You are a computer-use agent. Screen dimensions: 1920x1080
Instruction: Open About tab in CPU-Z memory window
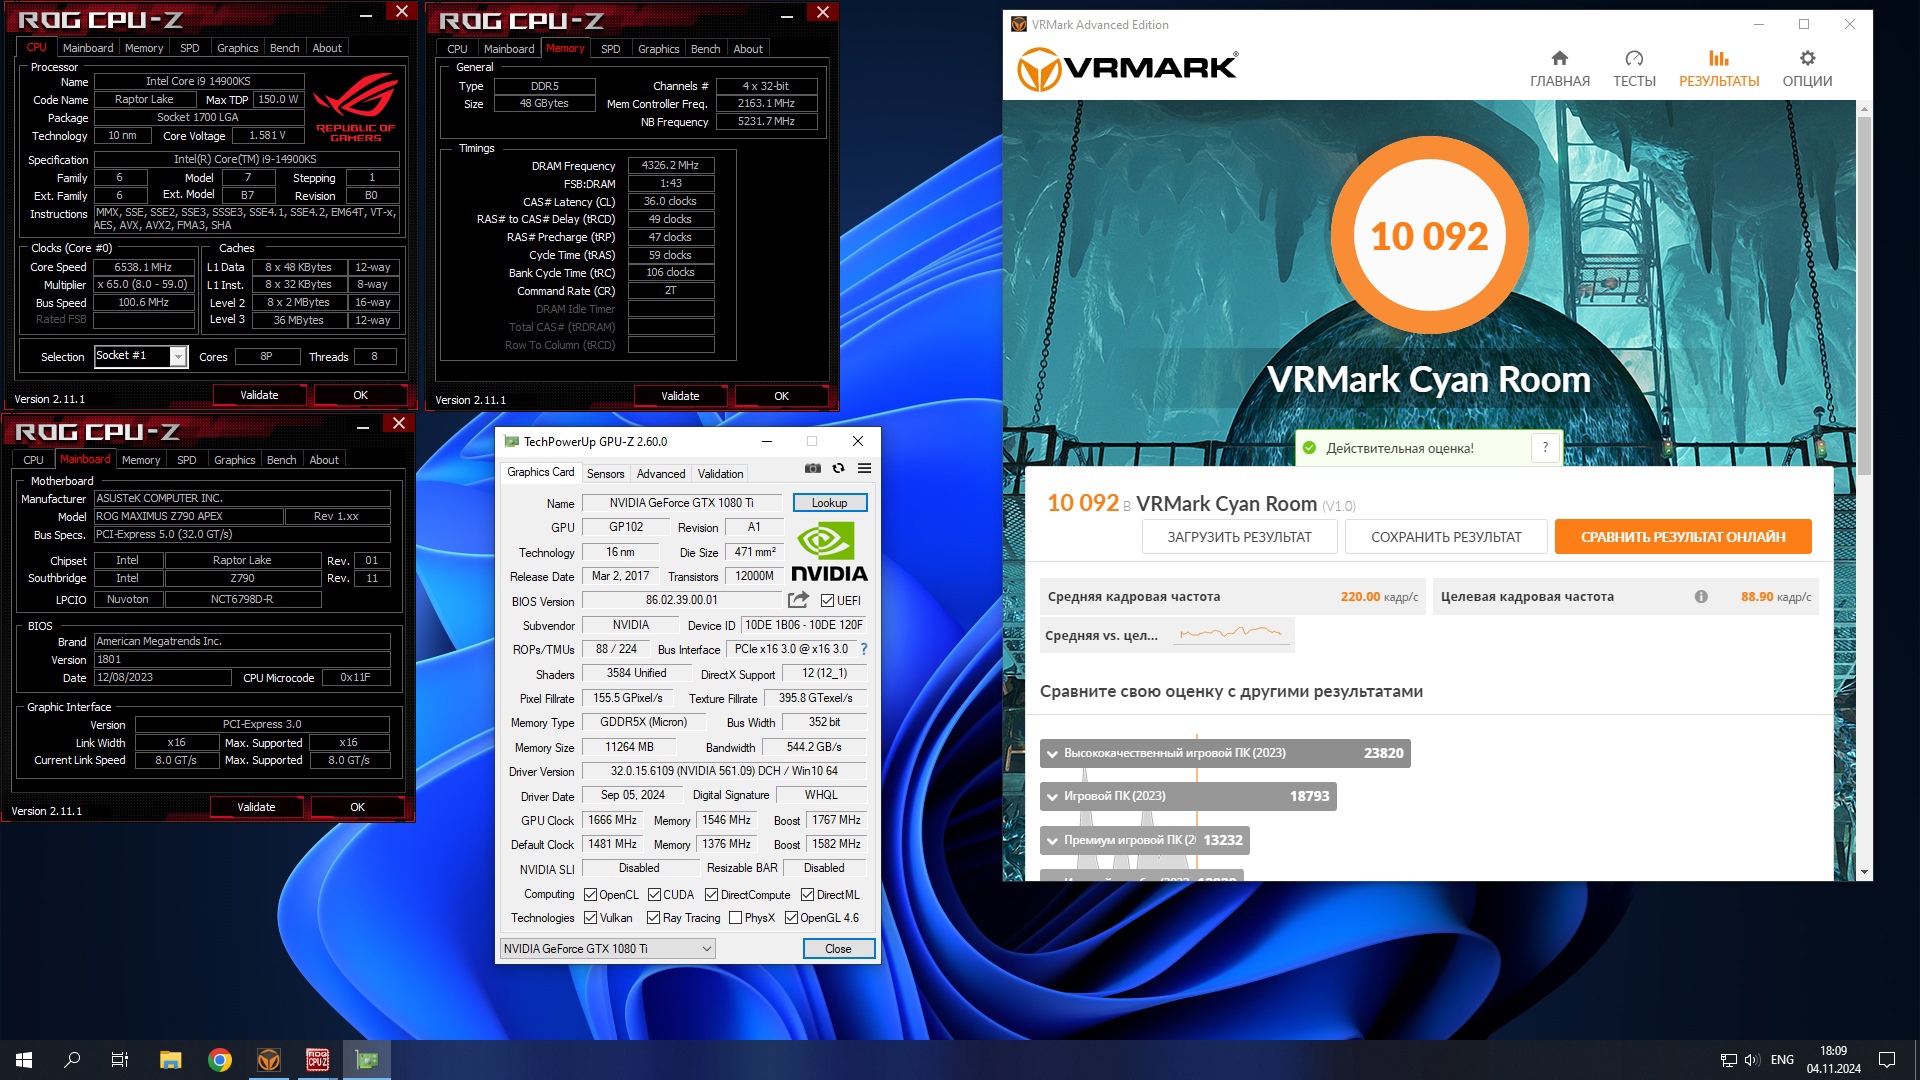747,49
